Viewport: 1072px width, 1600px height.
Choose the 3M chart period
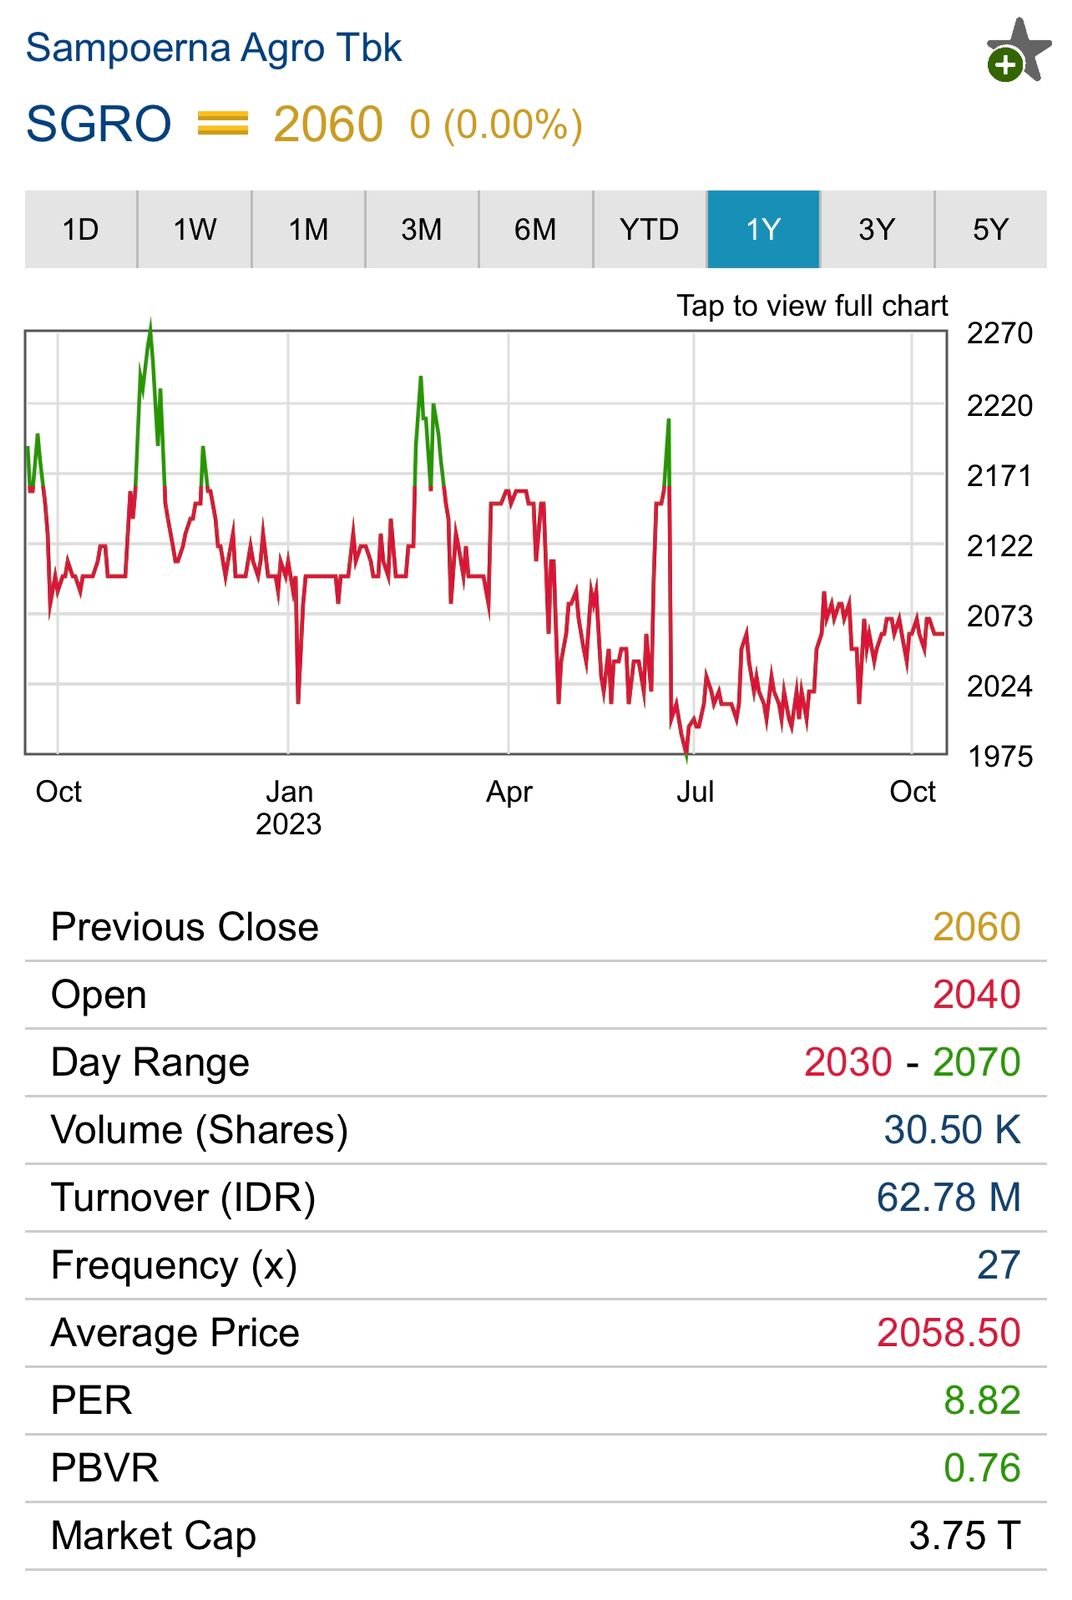[x=421, y=229]
